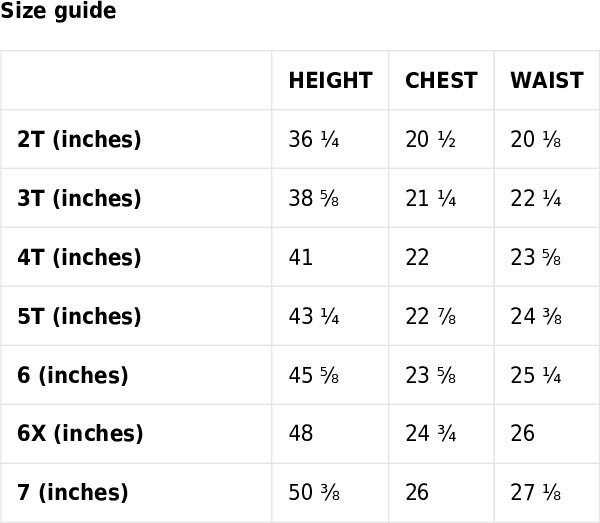Select the size 6 waist value 25 ¼
The width and height of the screenshot is (600, 523).
pyautogui.click(x=536, y=375)
